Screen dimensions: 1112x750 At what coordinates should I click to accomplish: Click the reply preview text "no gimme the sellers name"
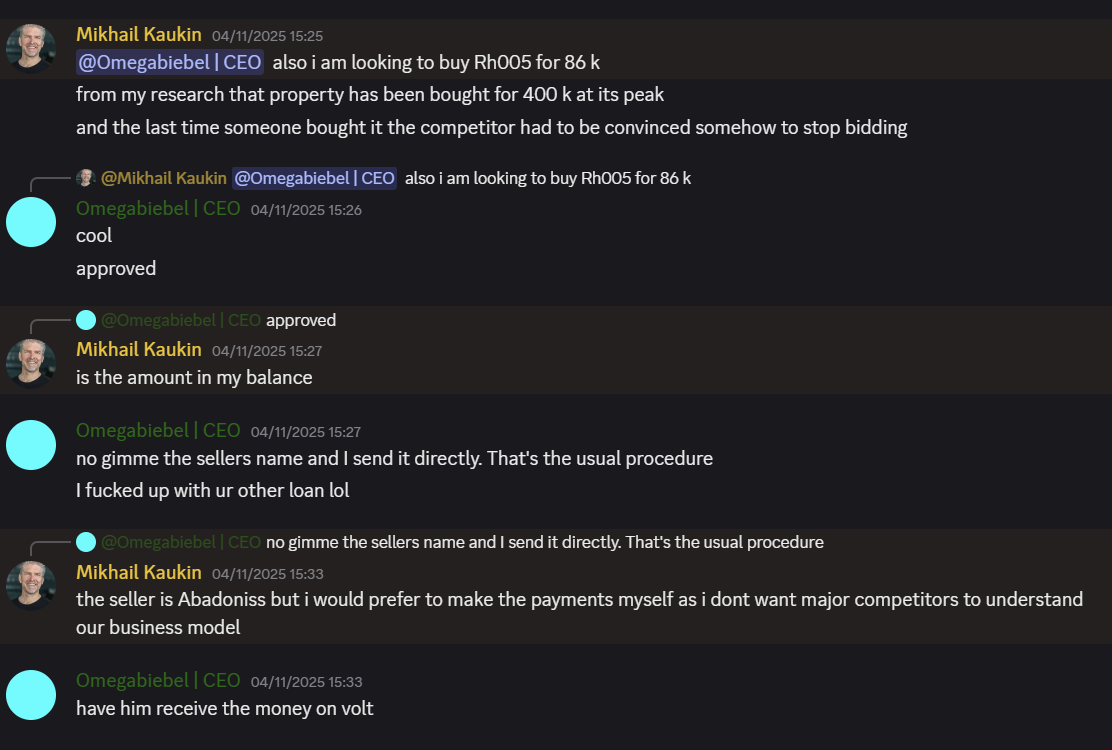coord(544,542)
